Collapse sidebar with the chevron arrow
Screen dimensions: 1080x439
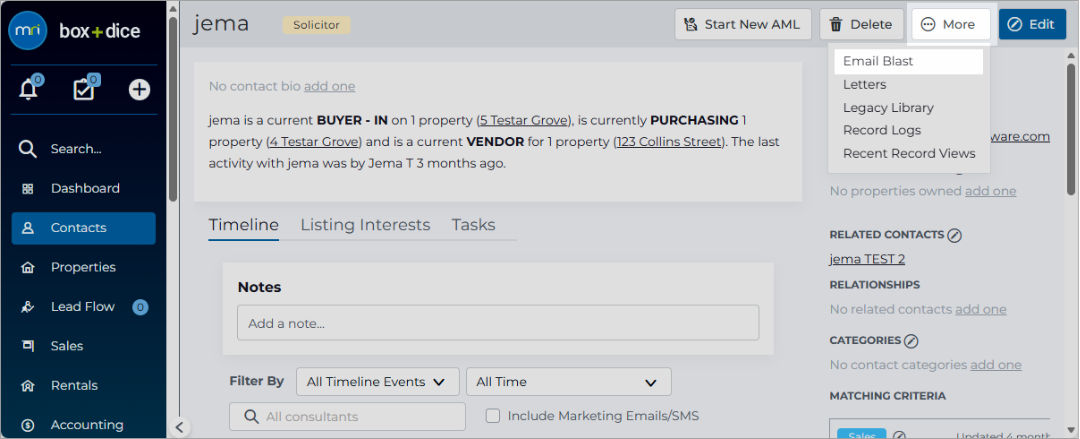pos(179,427)
